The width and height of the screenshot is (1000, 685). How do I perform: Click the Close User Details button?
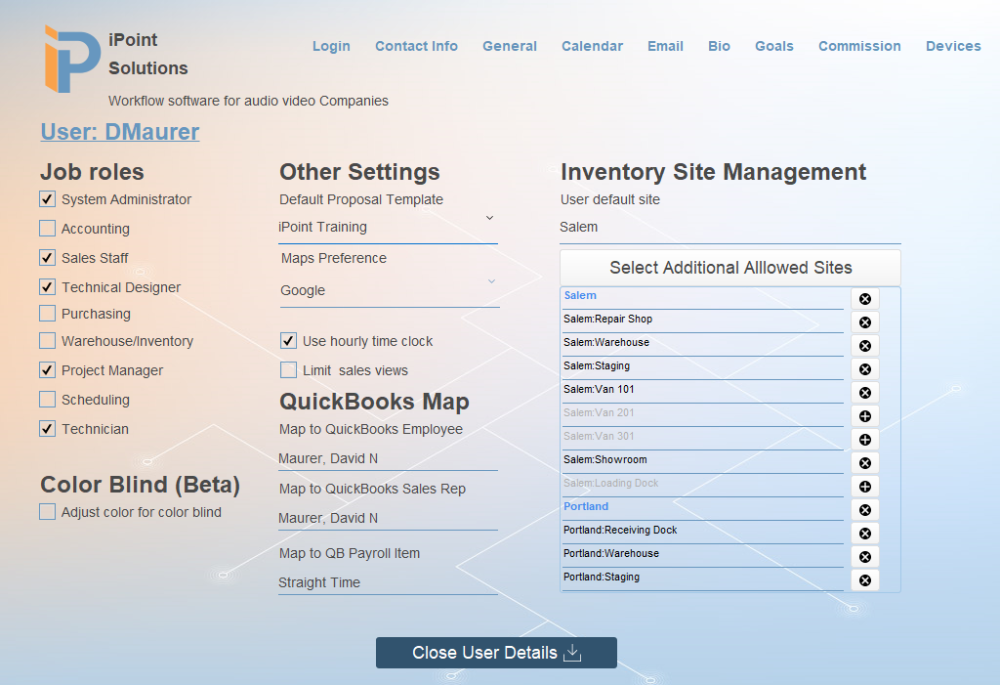pos(496,652)
